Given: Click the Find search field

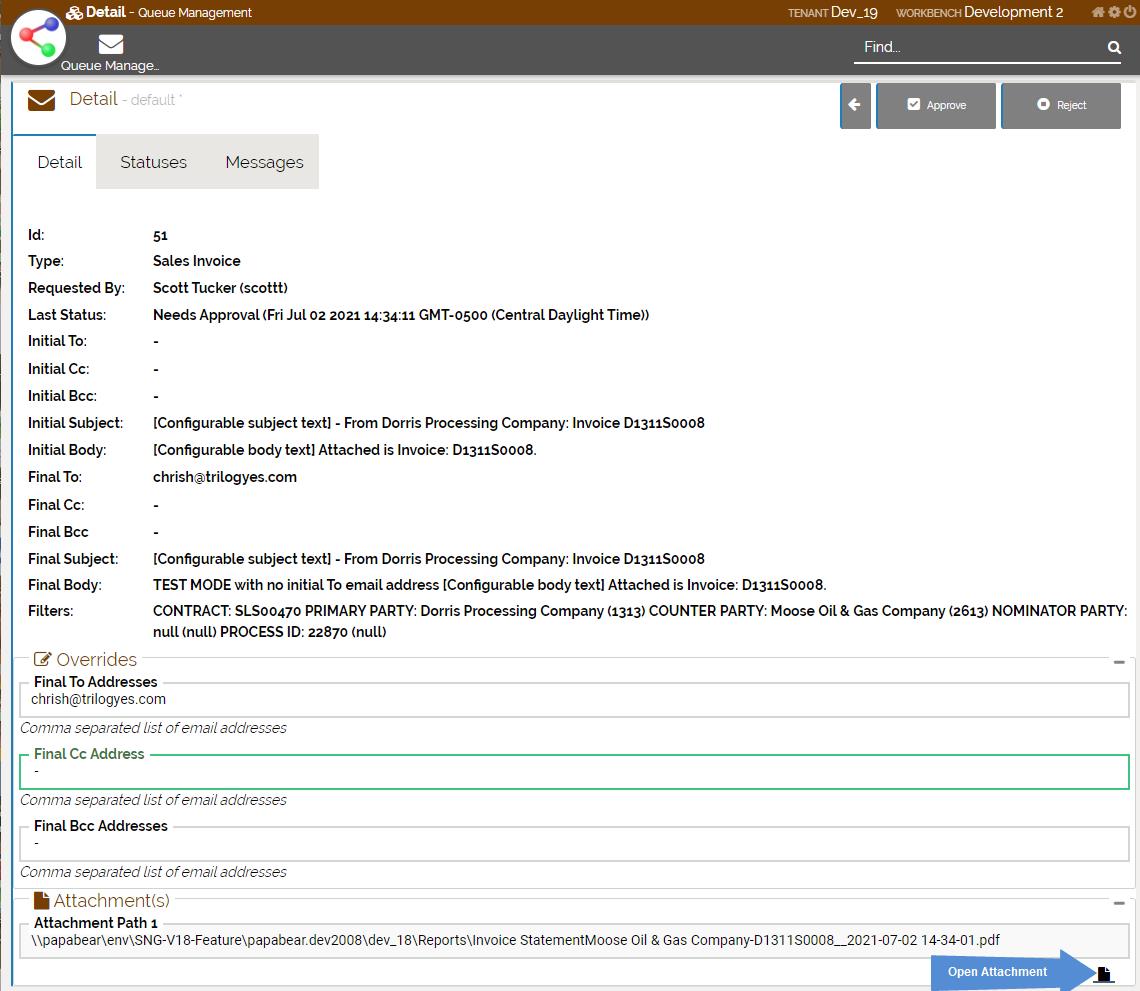Looking at the screenshot, I should pyautogui.click(x=980, y=47).
